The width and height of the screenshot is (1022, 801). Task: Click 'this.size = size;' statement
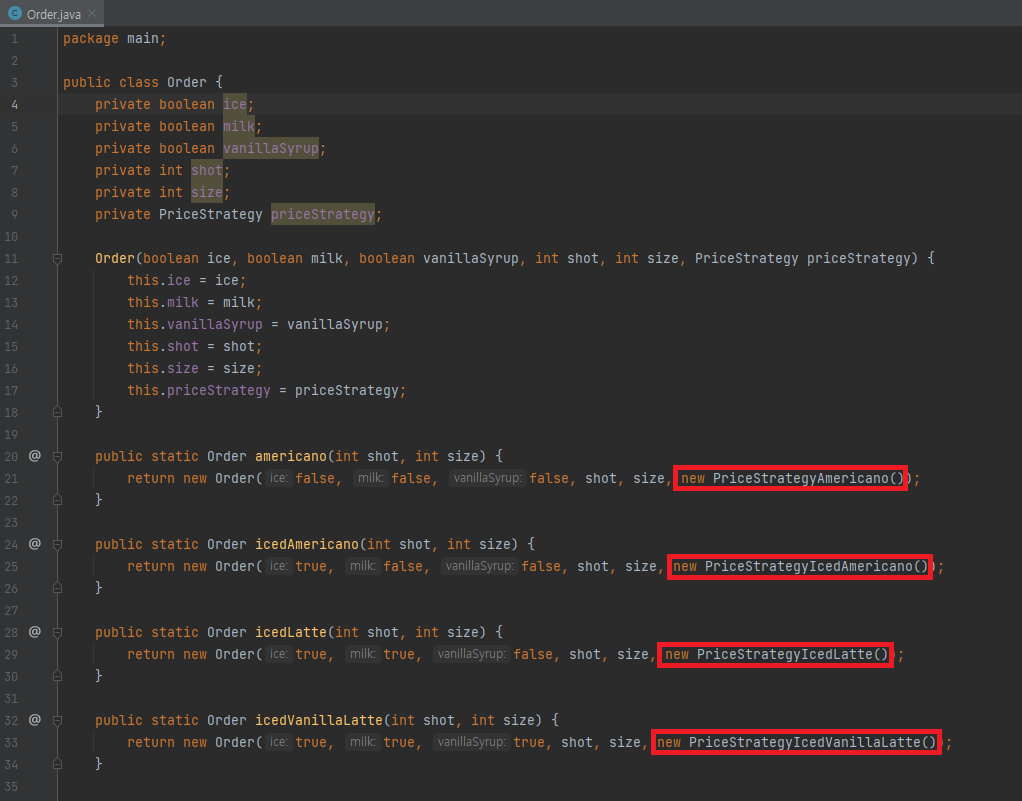pyautogui.click(x=194, y=368)
